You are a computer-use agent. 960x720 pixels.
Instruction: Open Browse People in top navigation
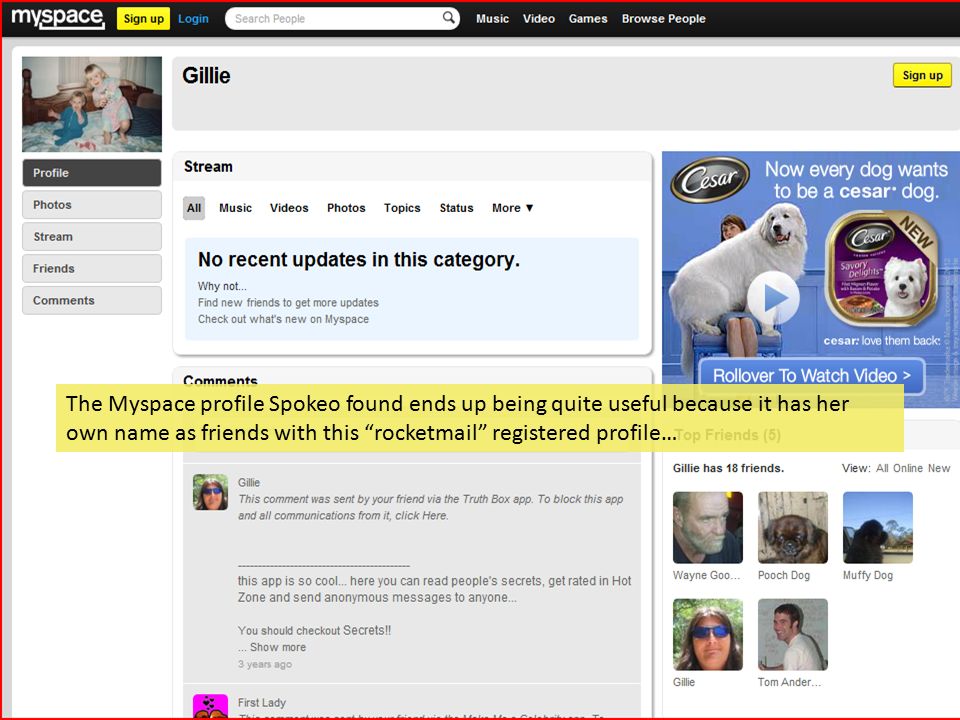[x=664, y=18]
